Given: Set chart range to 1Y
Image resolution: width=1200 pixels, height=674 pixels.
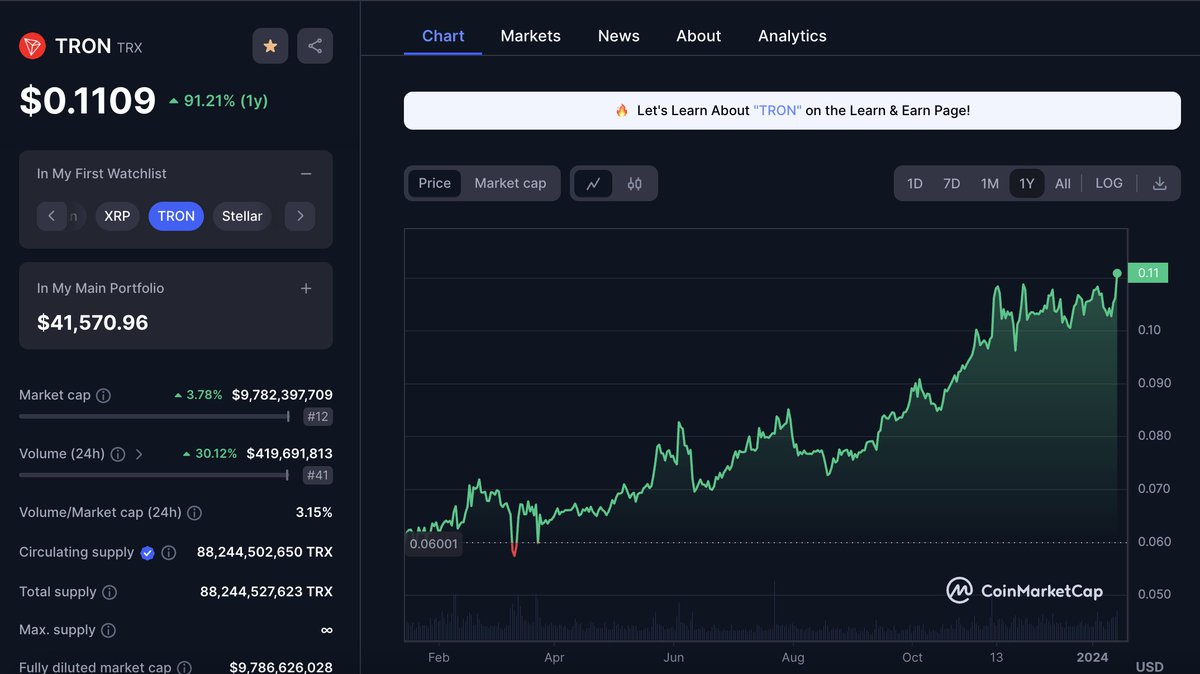Looking at the screenshot, I should tap(1027, 183).
